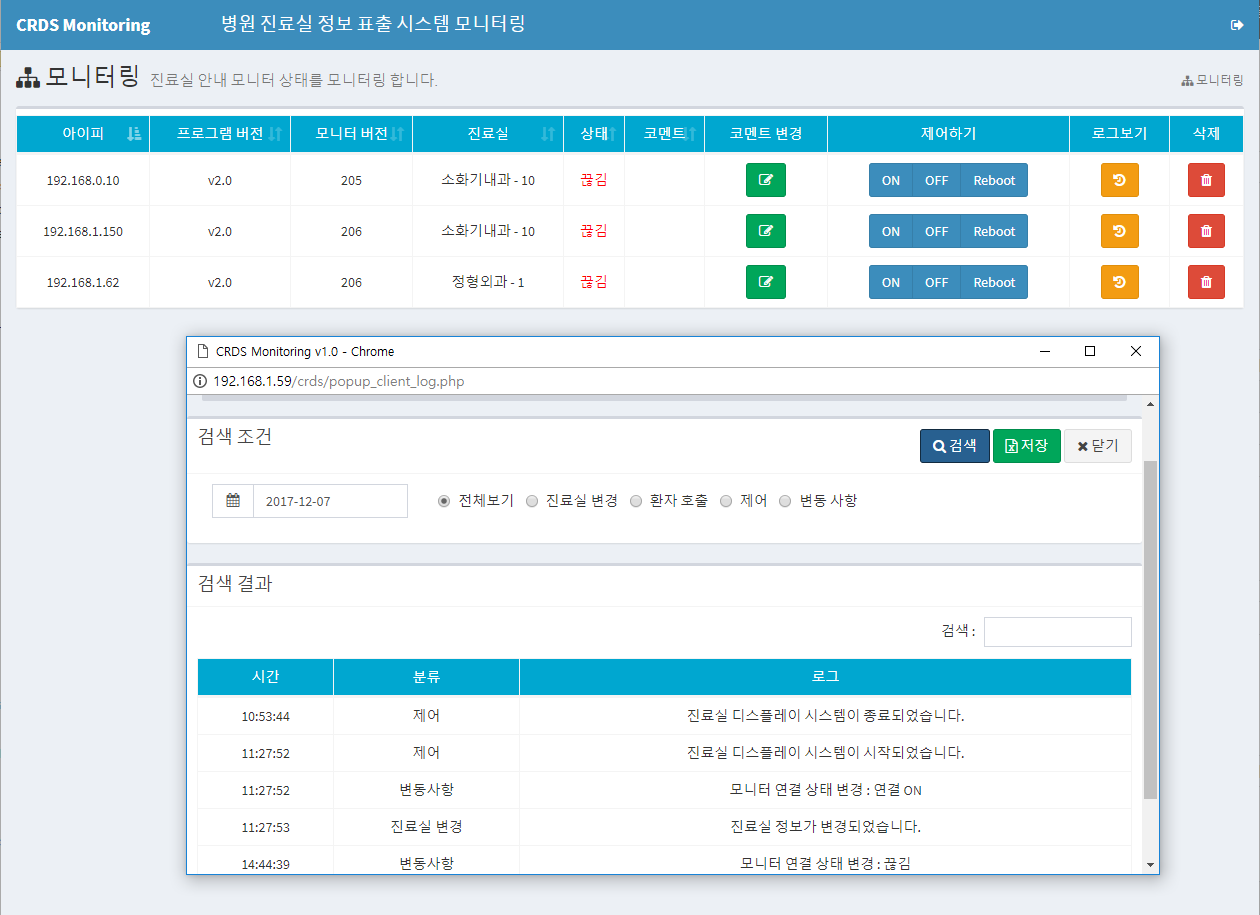The height and width of the screenshot is (915, 1260).
Task: Click the 저장 save button
Action: tap(1027, 446)
